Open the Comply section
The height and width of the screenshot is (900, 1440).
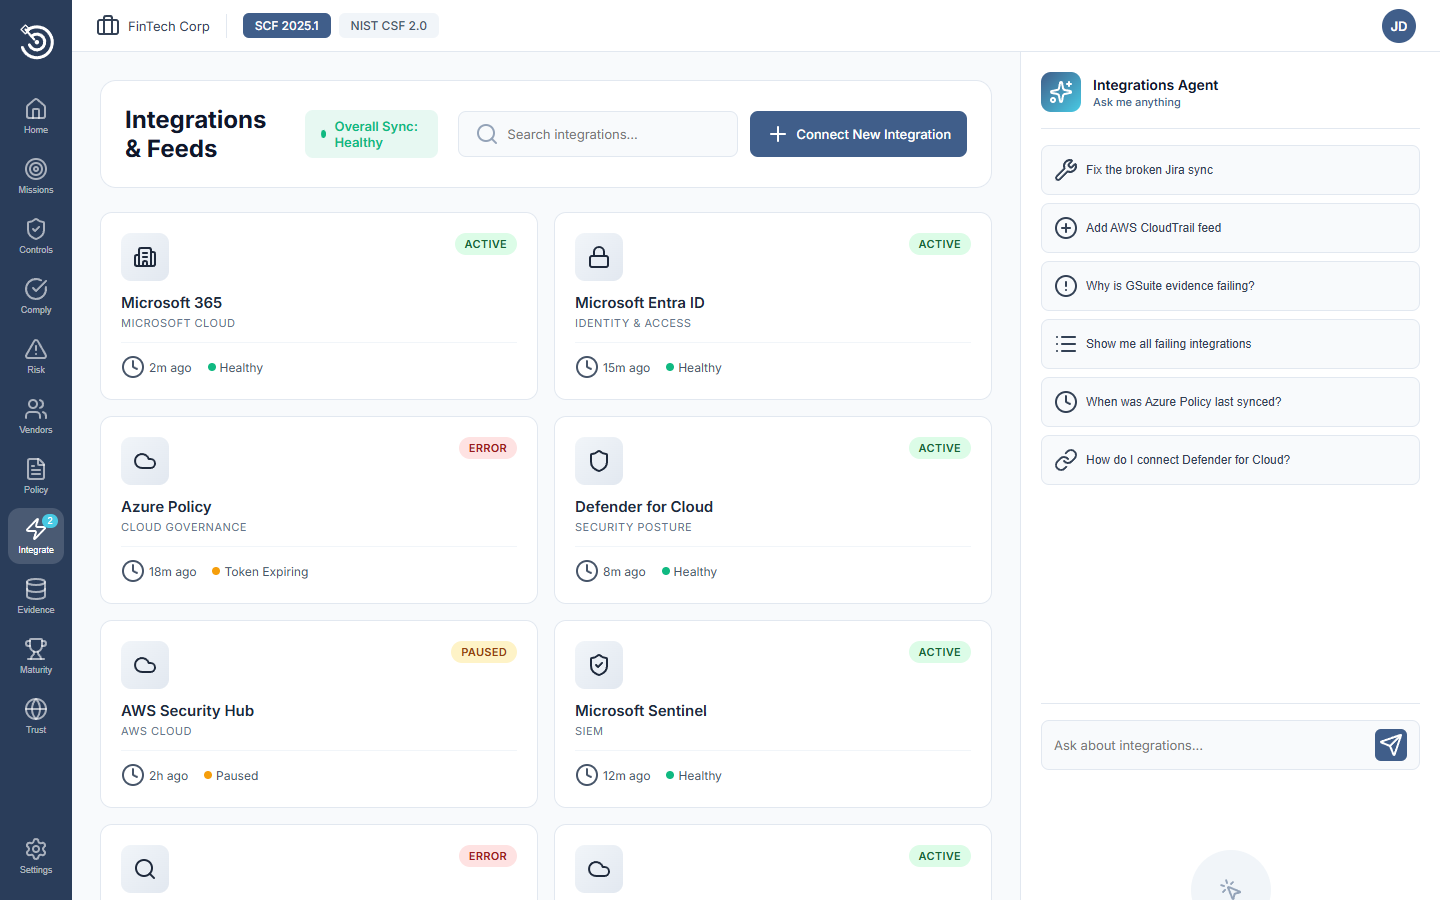36,296
